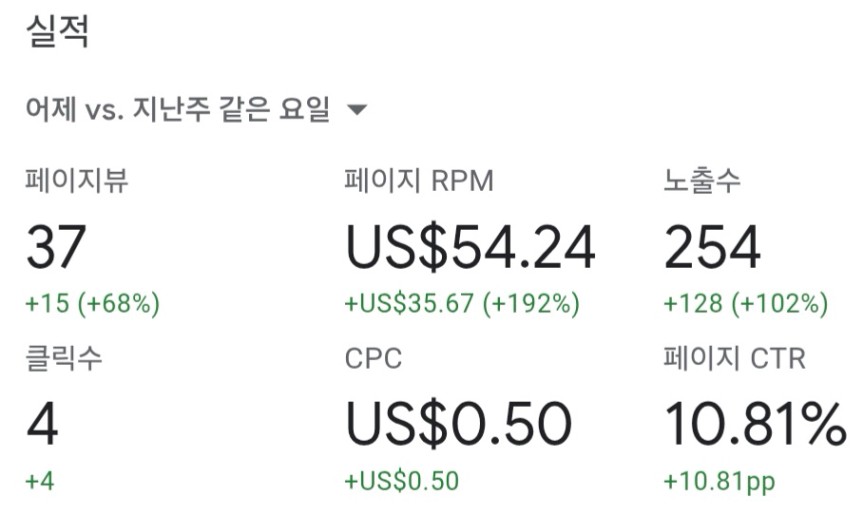Screen dimensions: 864x516
Task: Open the 페이지 RPM metric label
Action: coord(419,181)
